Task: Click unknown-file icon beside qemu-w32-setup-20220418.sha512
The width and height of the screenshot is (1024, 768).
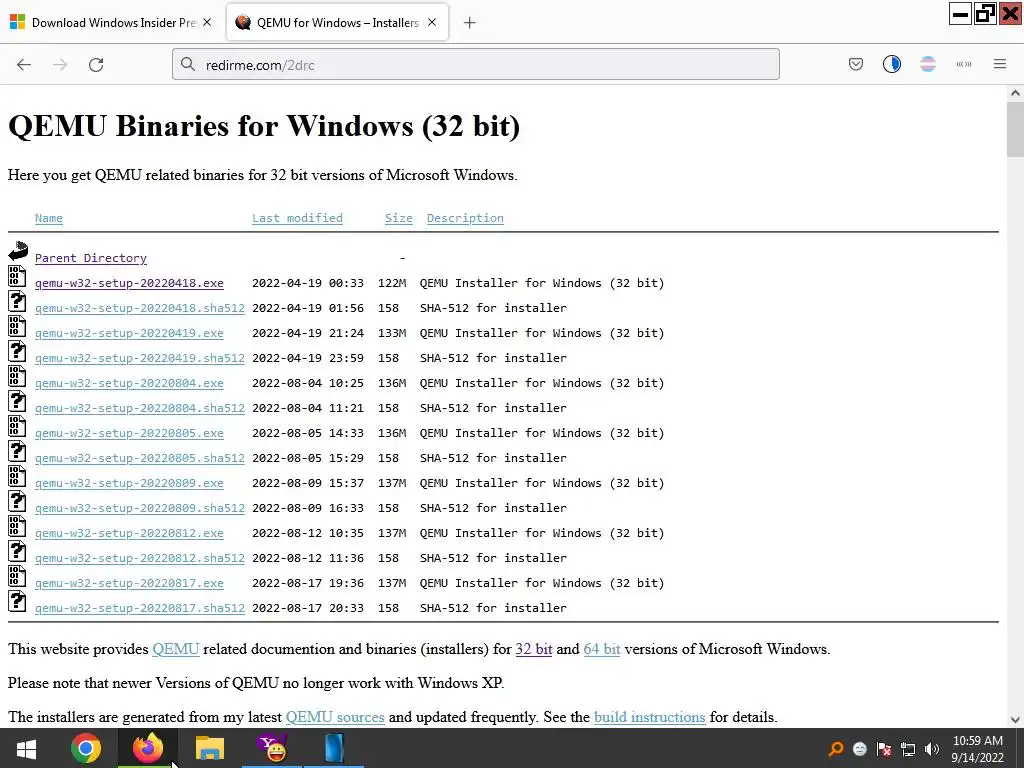Action: (18, 301)
